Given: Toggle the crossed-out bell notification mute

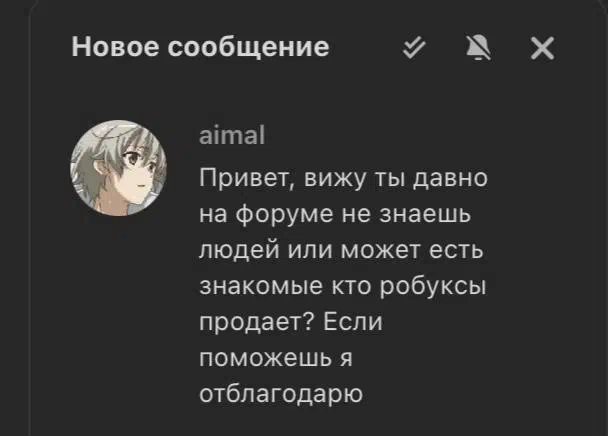Looking at the screenshot, I should click(478, 48).
